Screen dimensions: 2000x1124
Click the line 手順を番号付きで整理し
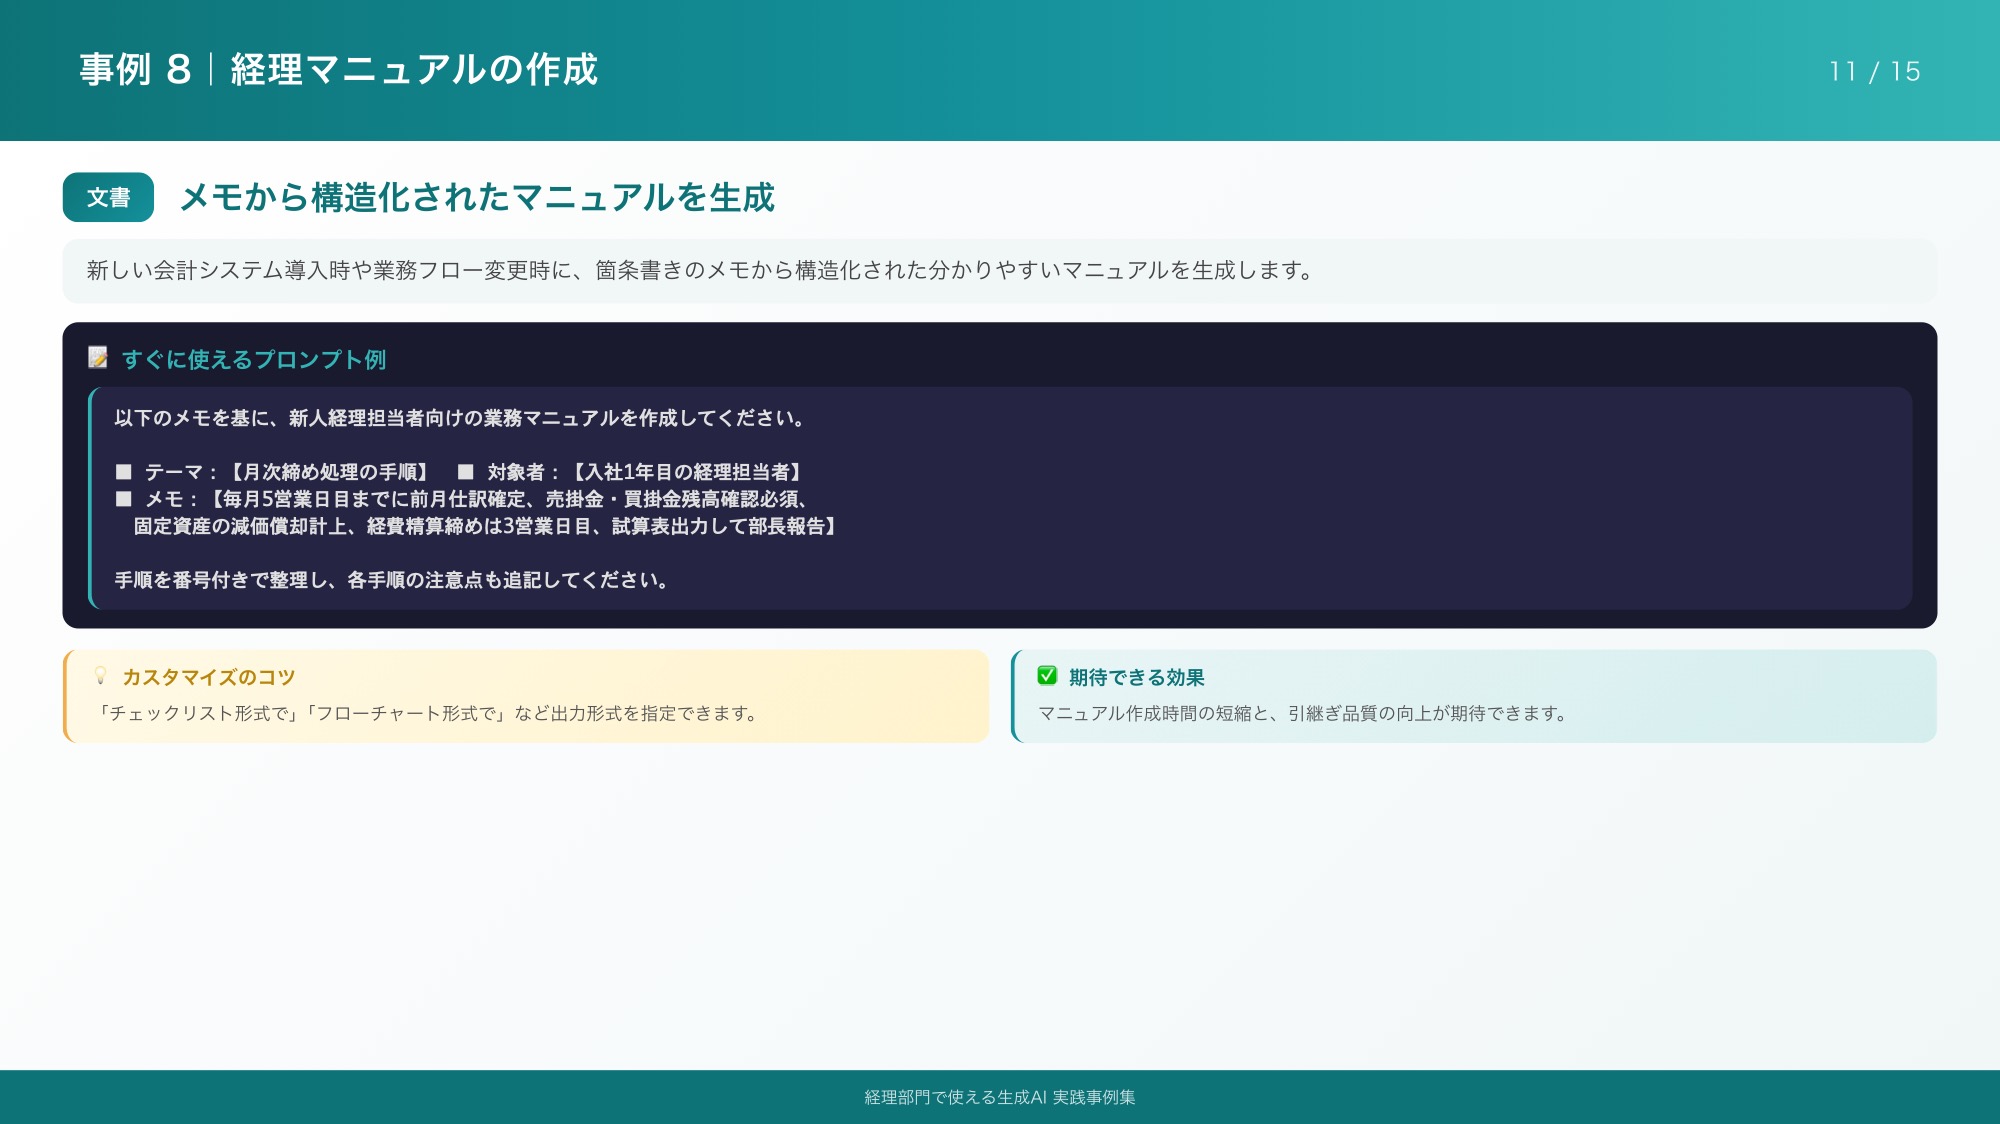tap(393, 580)
